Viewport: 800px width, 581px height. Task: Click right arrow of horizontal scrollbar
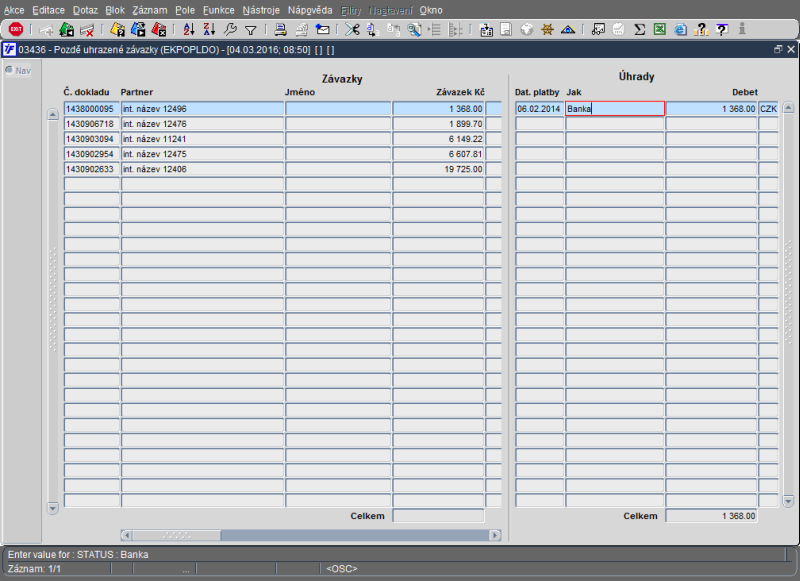click(x=495, y=535)
